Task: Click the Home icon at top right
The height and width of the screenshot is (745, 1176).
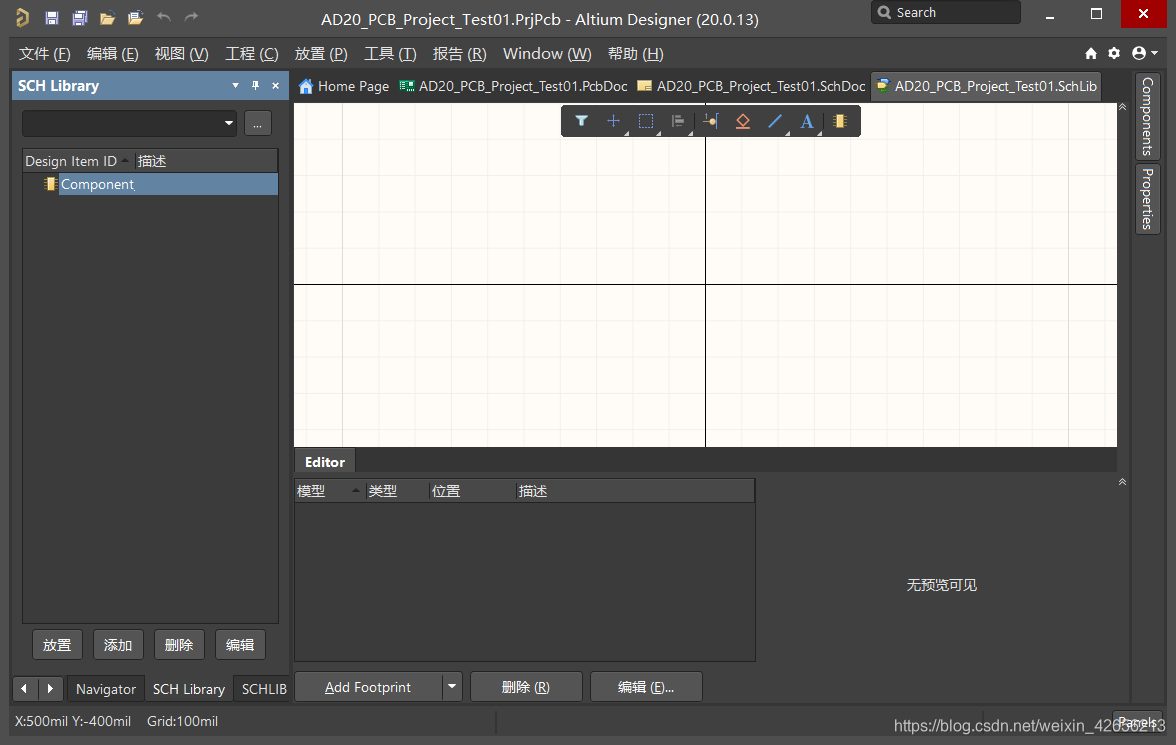Action: (1091, 53)
